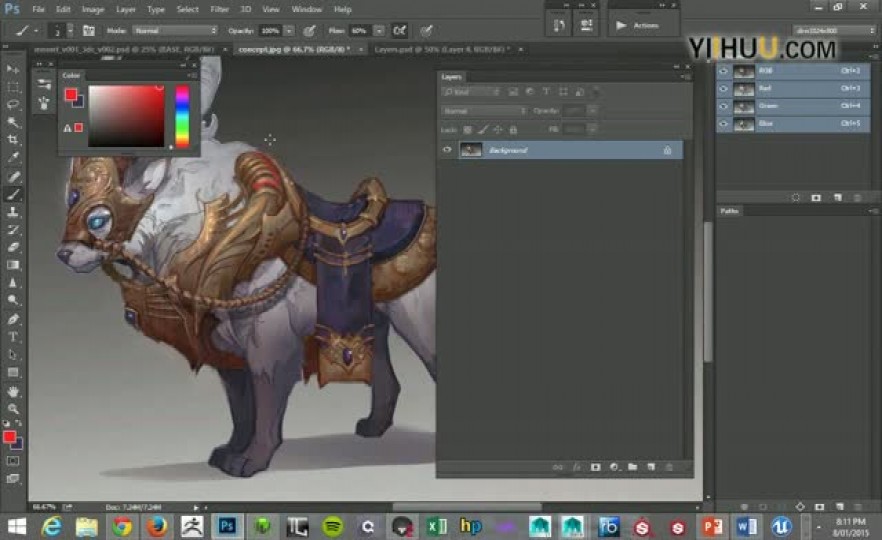The height and width of the screenshot is (540, 882).
Task: Open the Image menu
Action: tap(93, 9)
